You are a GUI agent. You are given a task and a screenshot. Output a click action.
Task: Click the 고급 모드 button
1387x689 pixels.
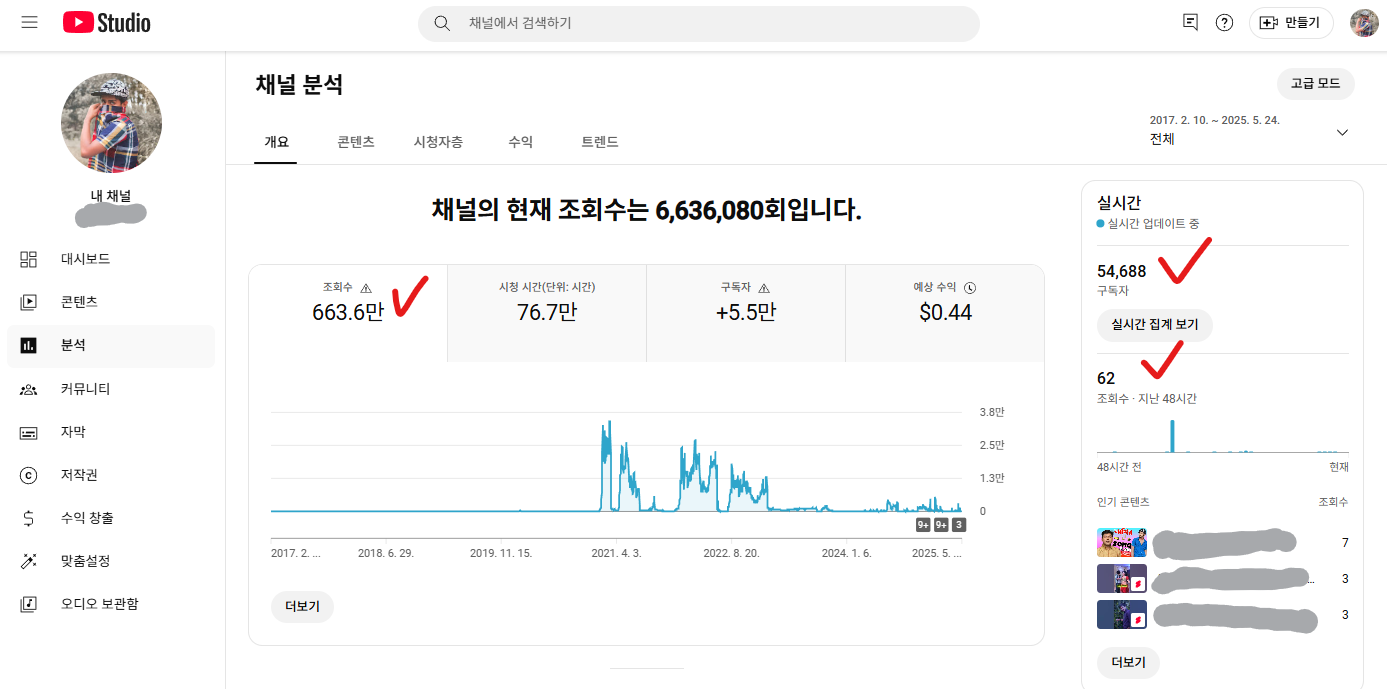coord(1315,84)
